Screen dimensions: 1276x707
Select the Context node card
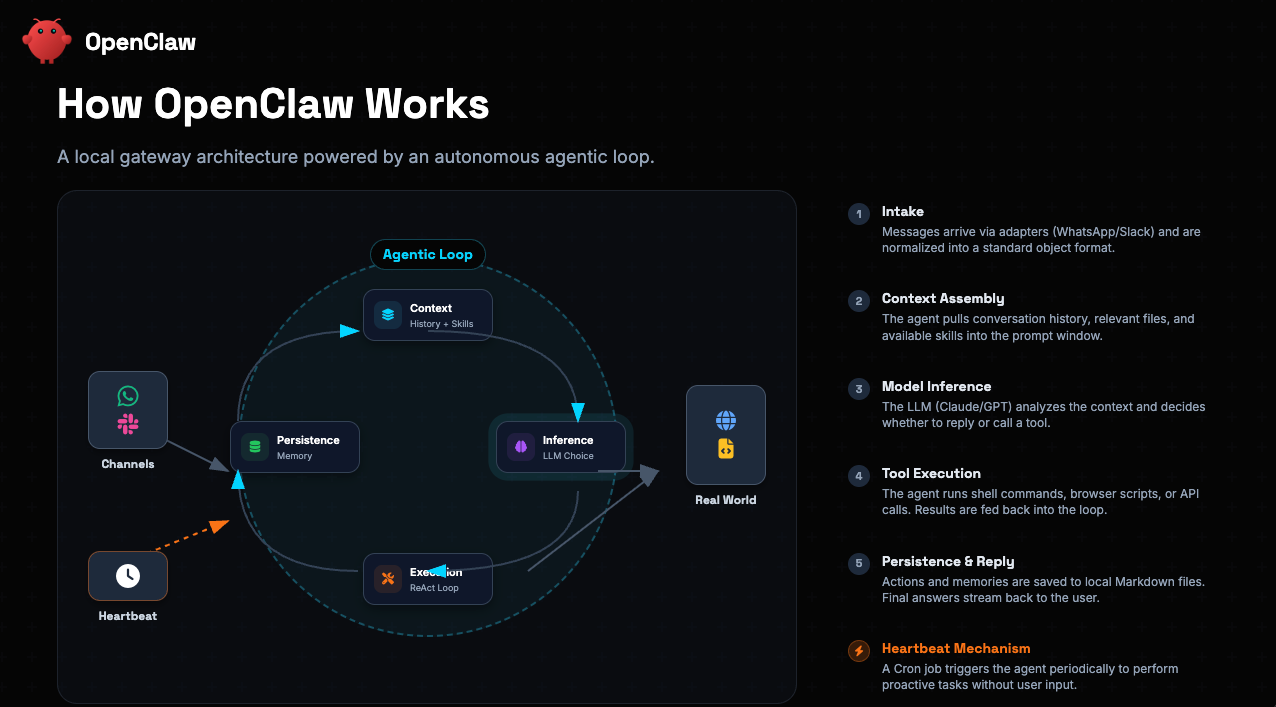pos(428,315)
